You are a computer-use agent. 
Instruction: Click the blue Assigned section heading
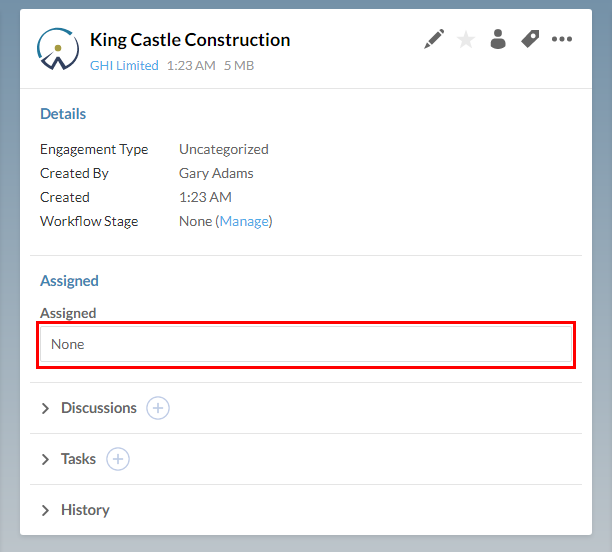(x=69, y=281)
